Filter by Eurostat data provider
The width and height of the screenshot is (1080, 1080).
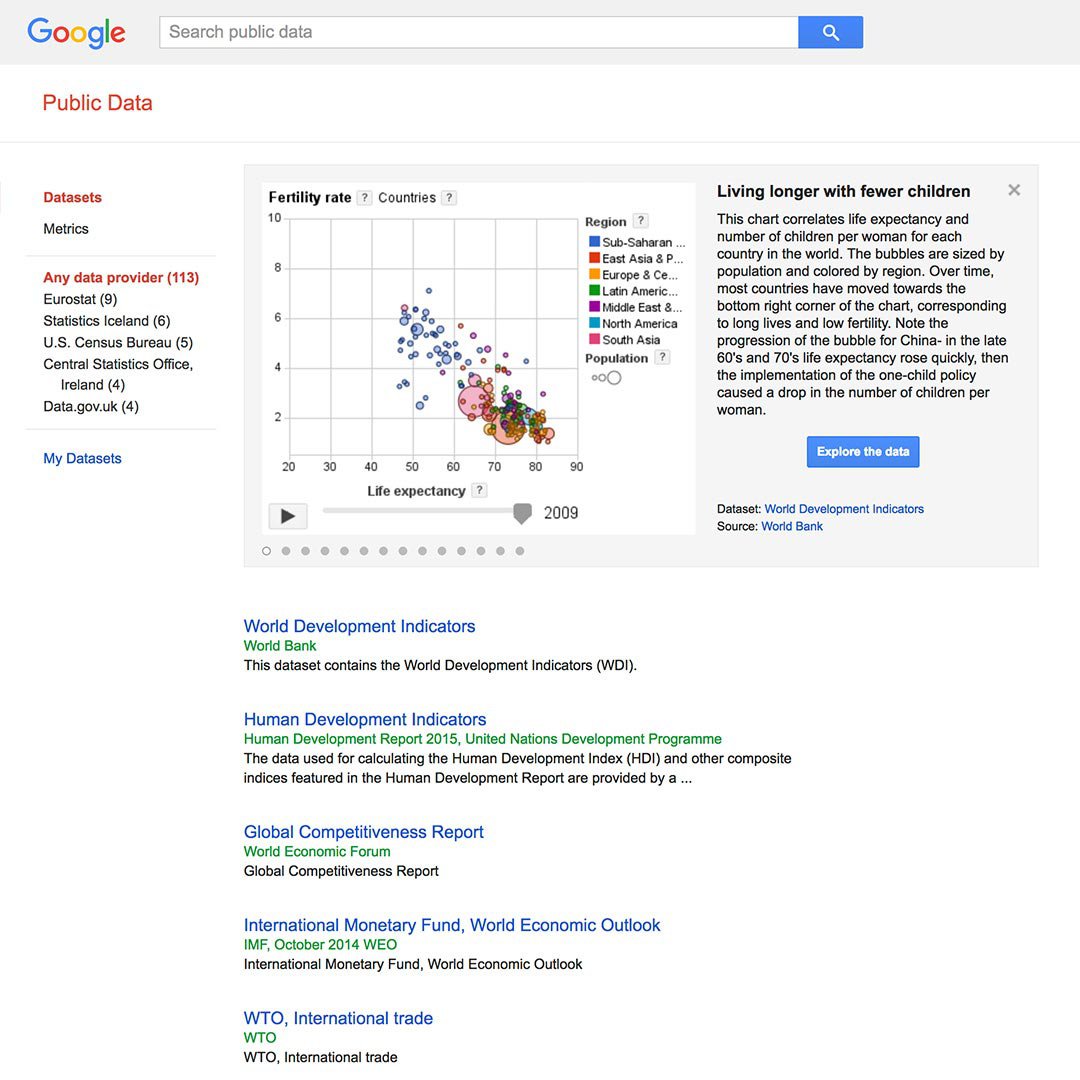80,300
